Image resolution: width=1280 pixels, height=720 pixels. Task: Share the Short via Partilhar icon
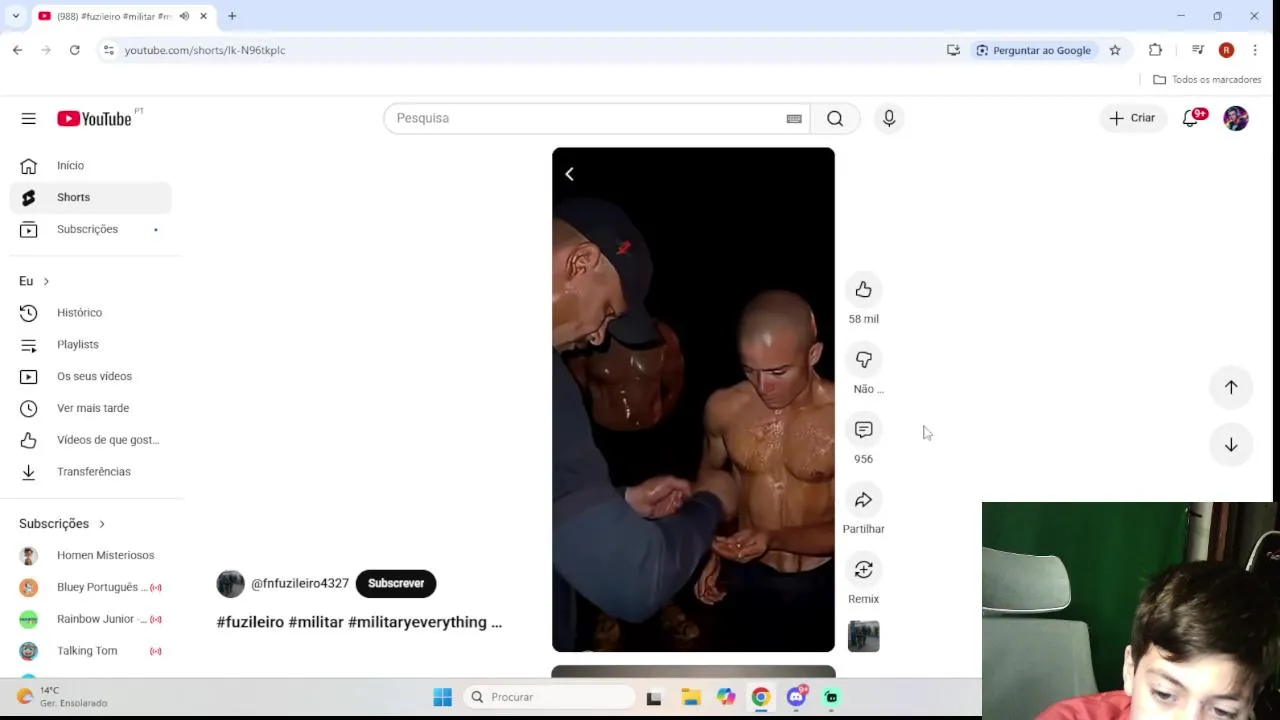(863, 500)
